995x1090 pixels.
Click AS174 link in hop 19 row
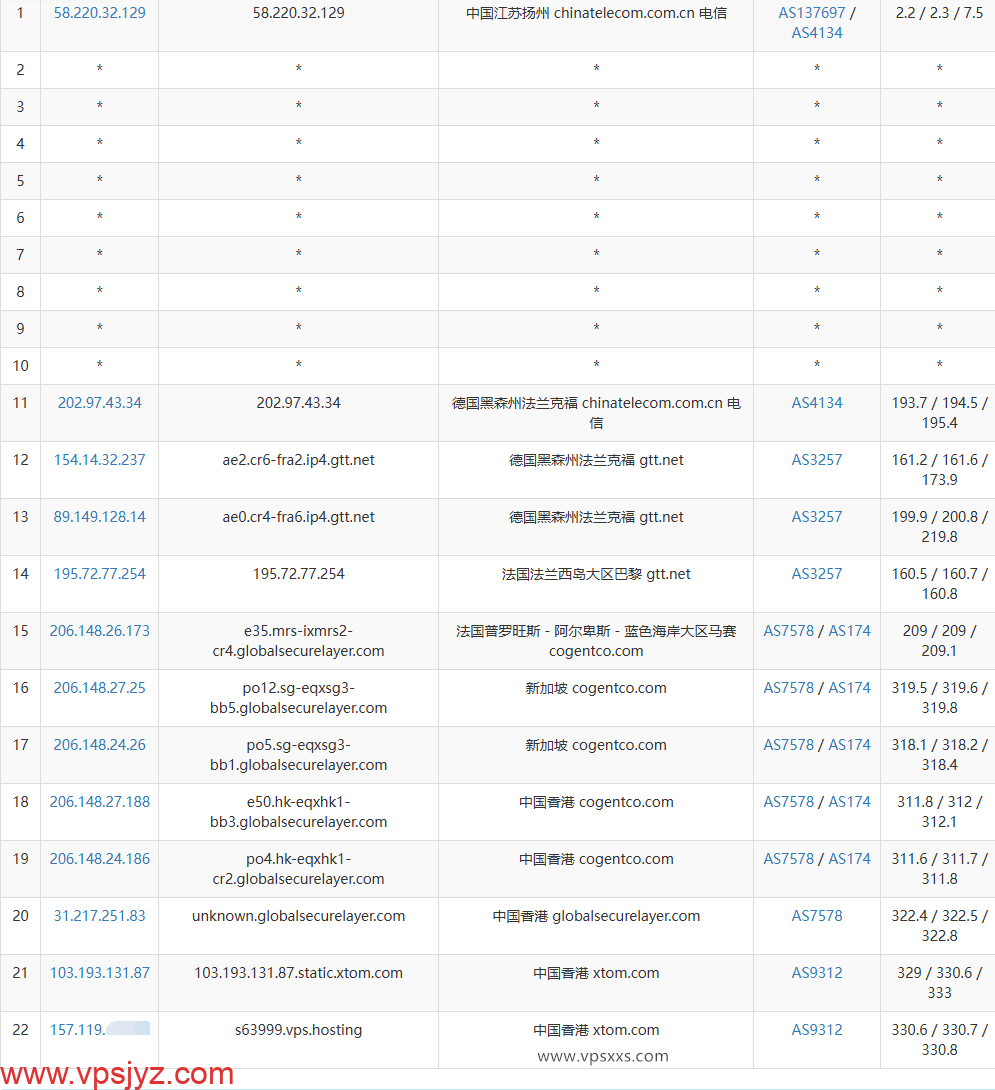[x=850, y=859]
